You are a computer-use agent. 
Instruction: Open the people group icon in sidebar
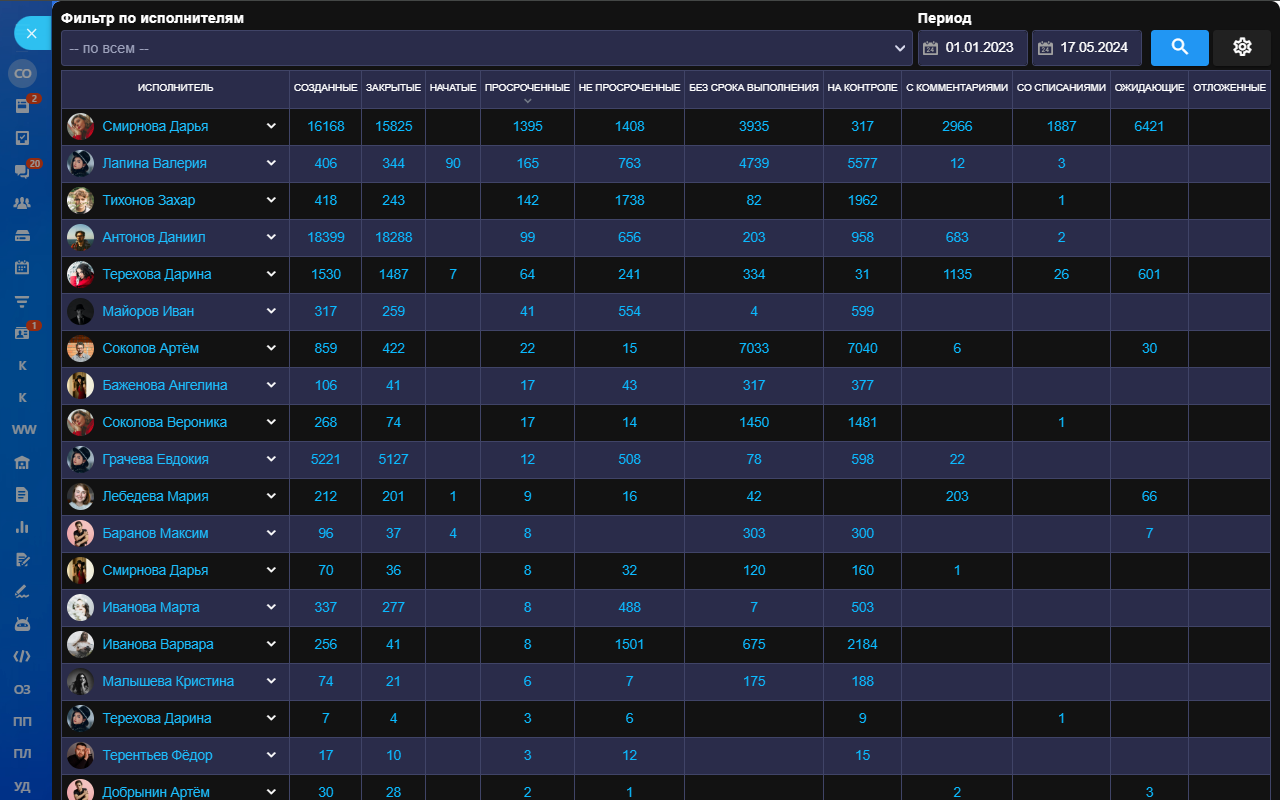[22, 203]
